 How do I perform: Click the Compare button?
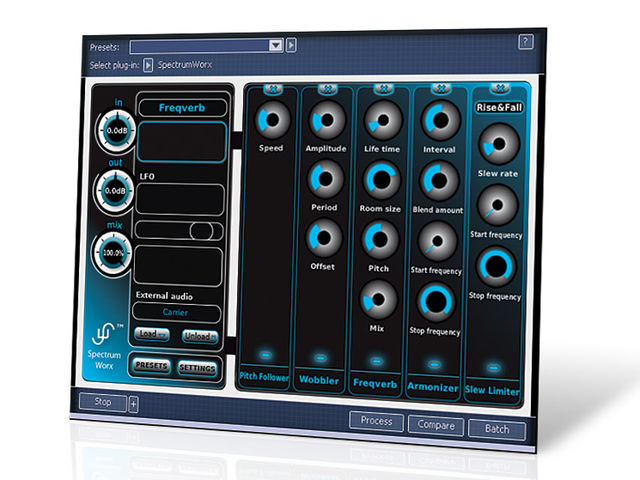pos(436,425)
